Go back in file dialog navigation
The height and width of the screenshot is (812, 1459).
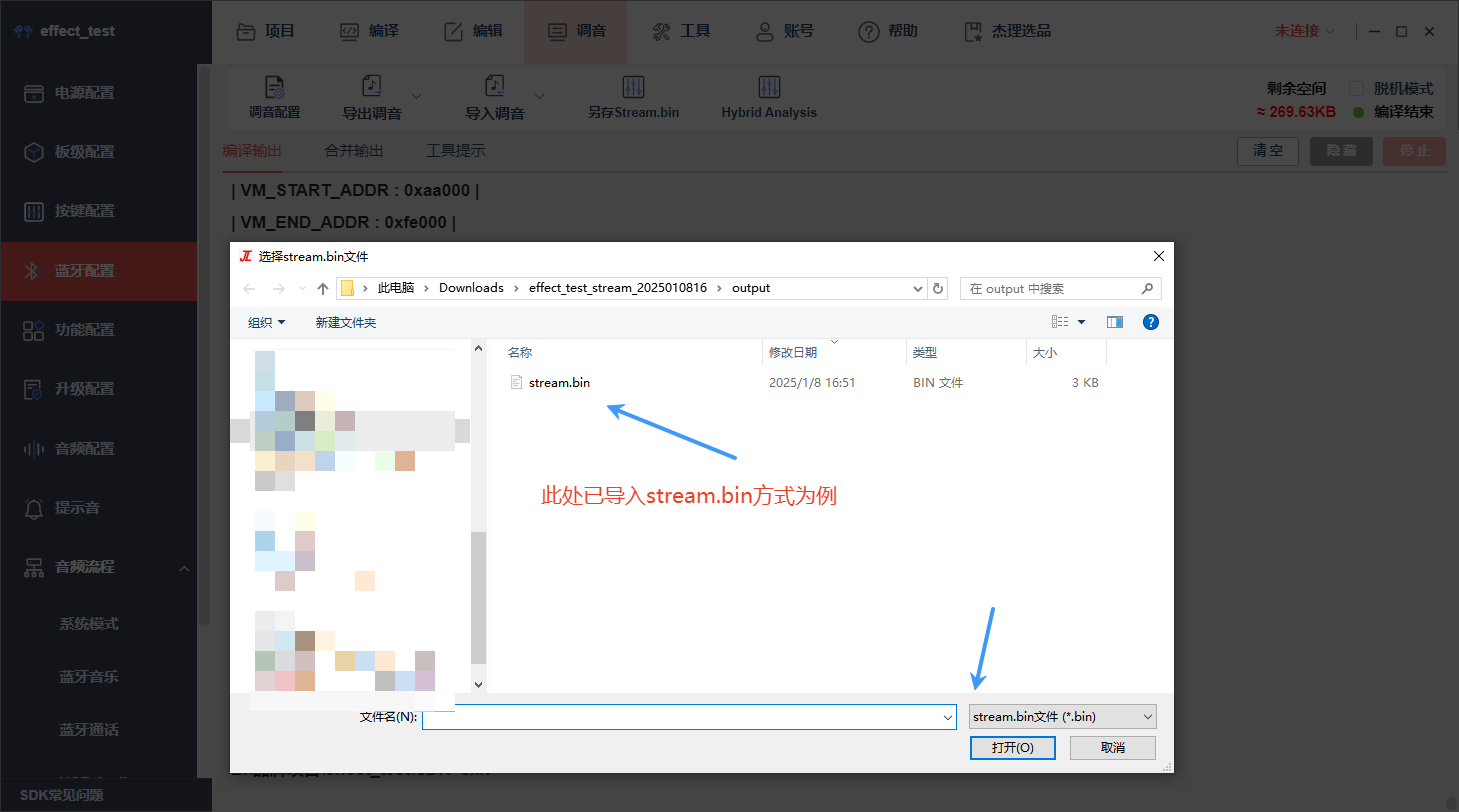[x=250, y=288]
